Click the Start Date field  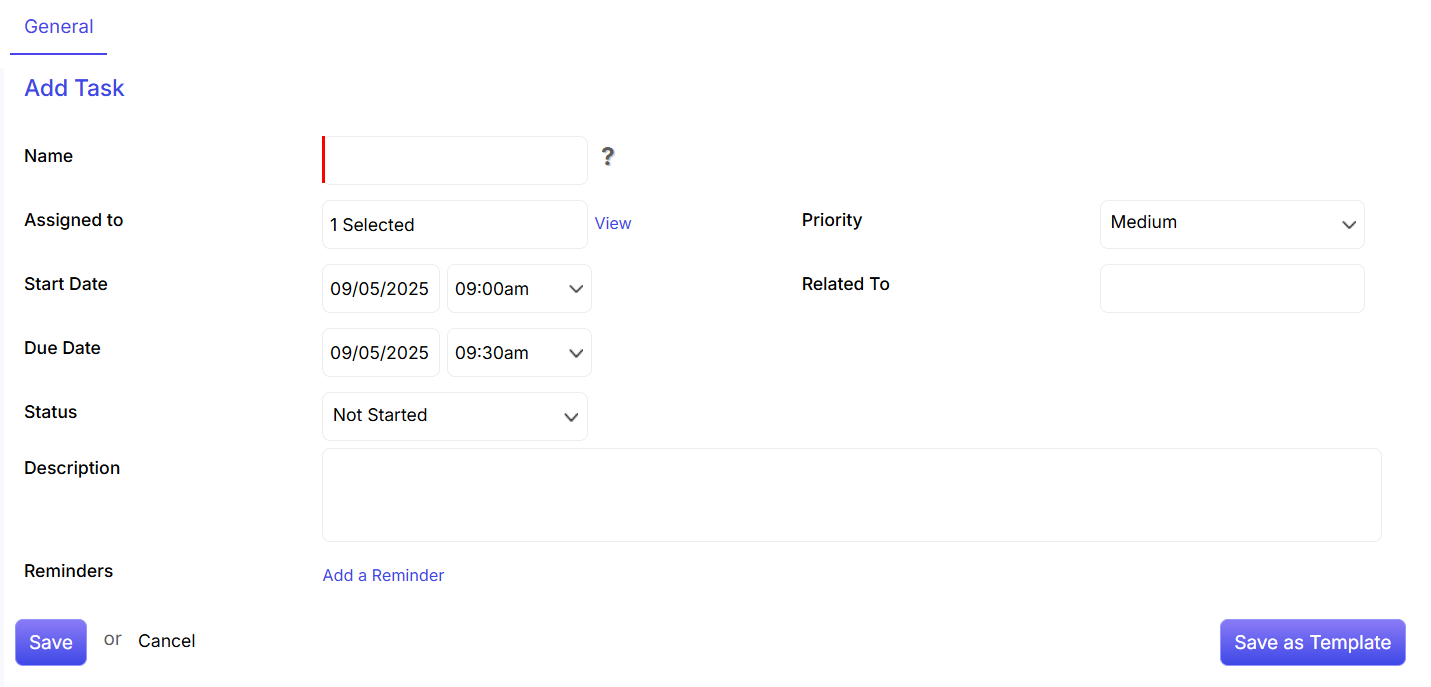pyautogui.click(x=380, y=289)
